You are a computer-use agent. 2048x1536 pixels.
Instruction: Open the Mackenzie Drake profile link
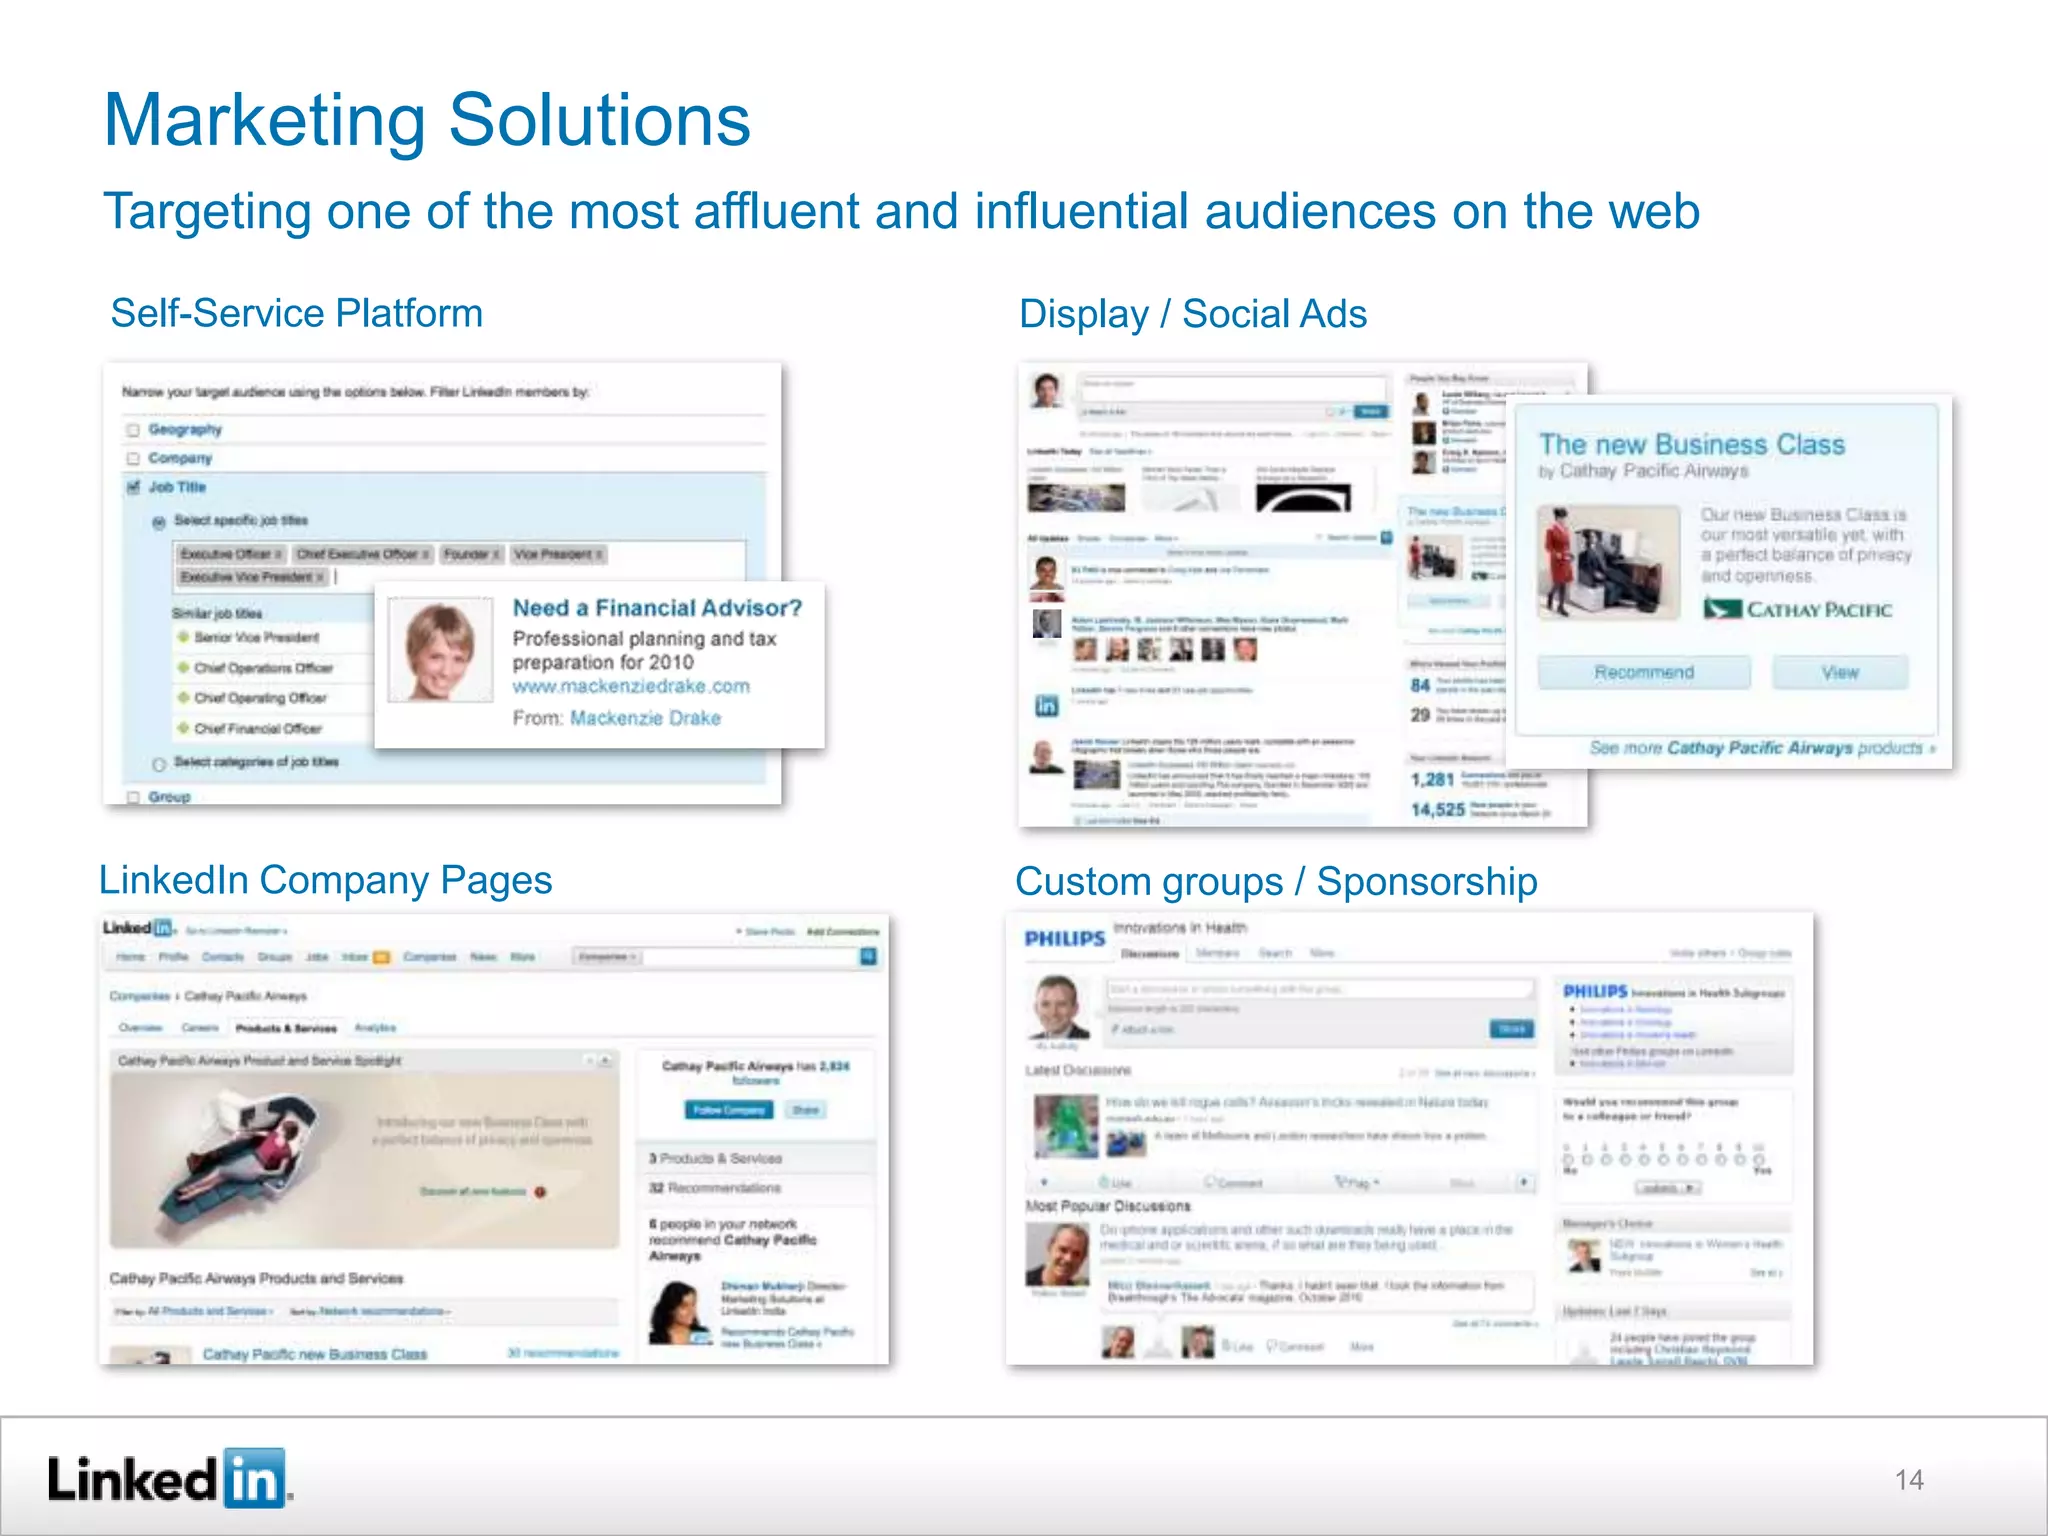[x=645, y=718]
